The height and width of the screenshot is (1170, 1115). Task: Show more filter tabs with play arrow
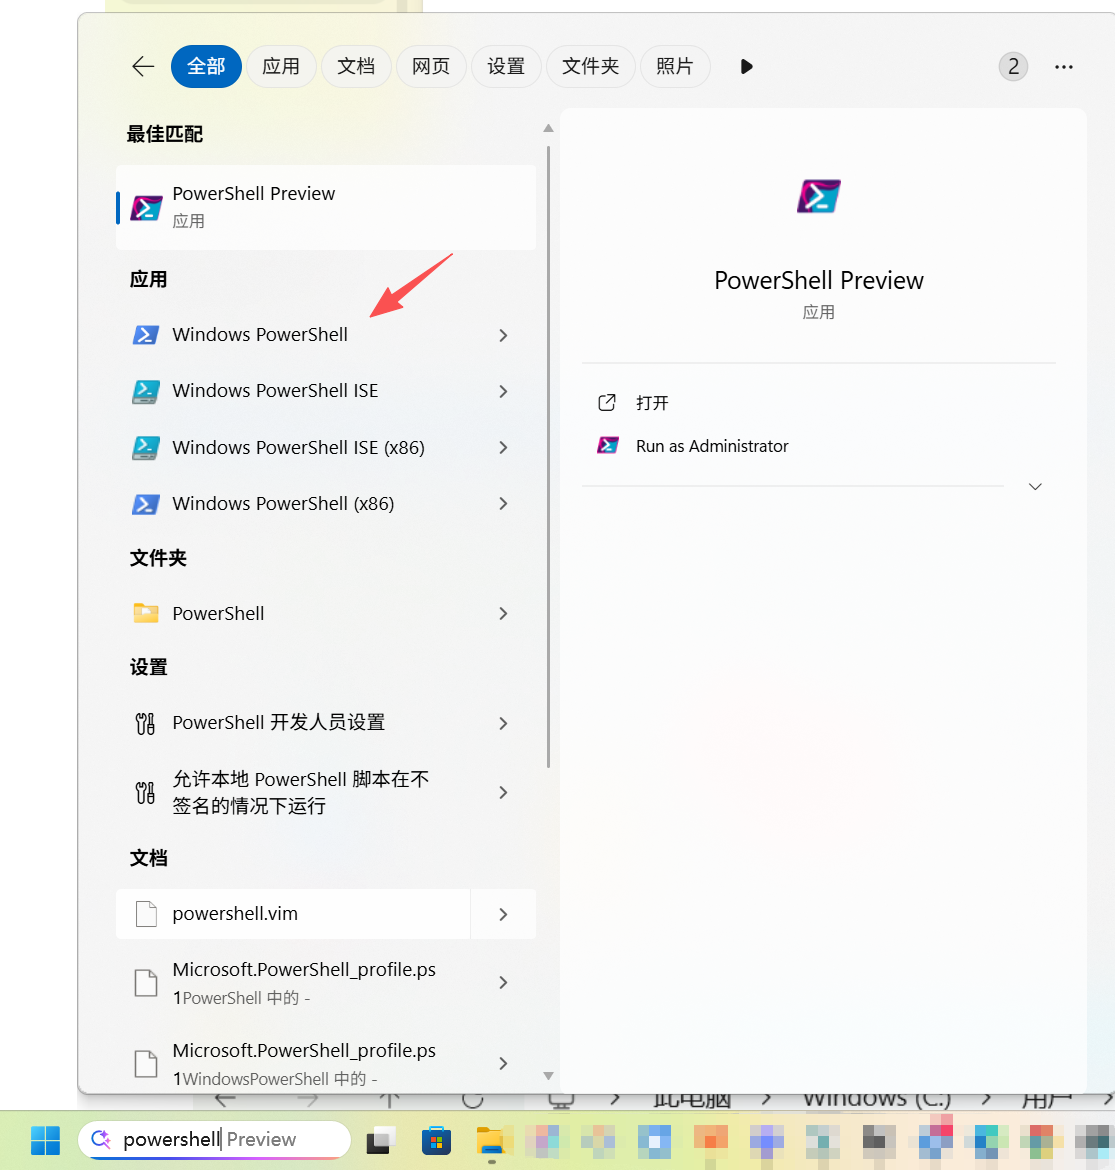746,66
